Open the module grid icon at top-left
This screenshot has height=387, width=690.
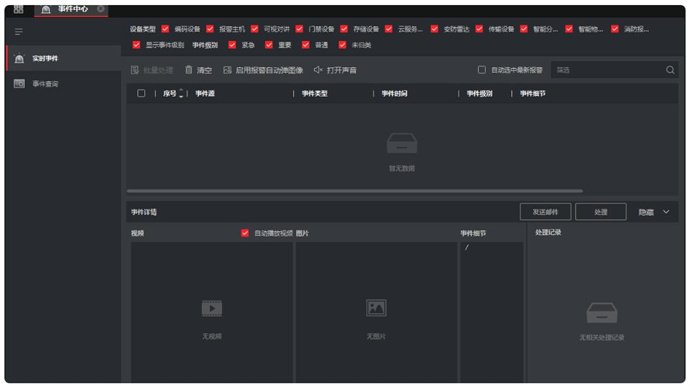pyautogui.click(x=18, y=9)
